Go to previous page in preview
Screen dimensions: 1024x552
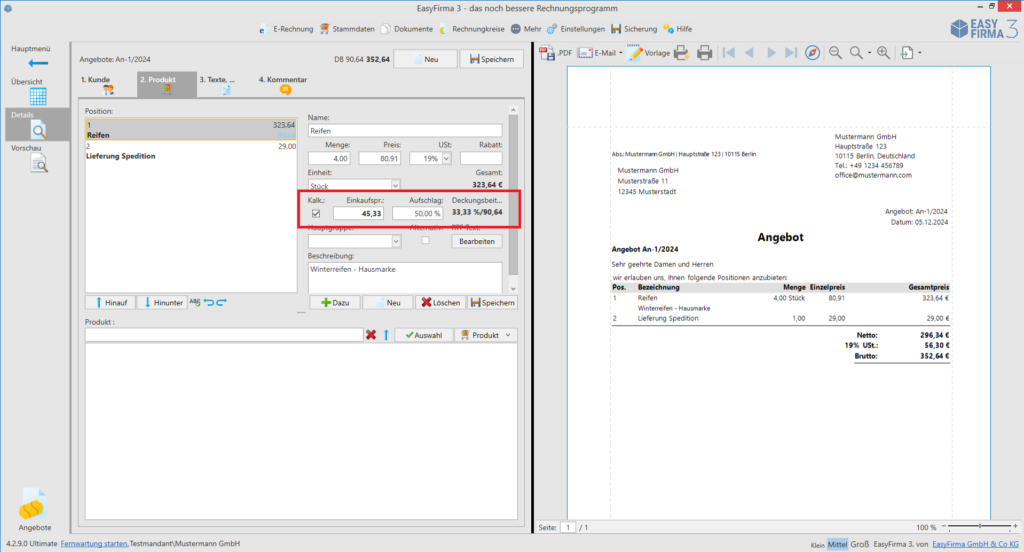(750, 53)
